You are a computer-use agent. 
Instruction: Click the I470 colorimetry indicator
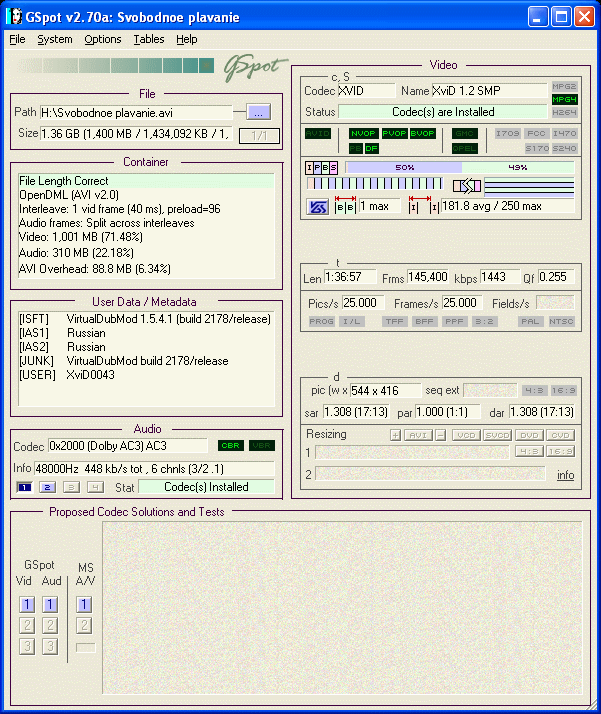565,133
